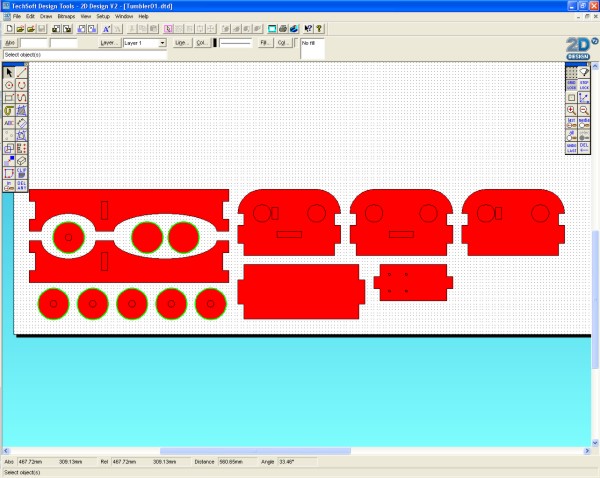Open the Help menu
Image resolution: width=600 pixels, height=478 pixels.
(143, 16)
